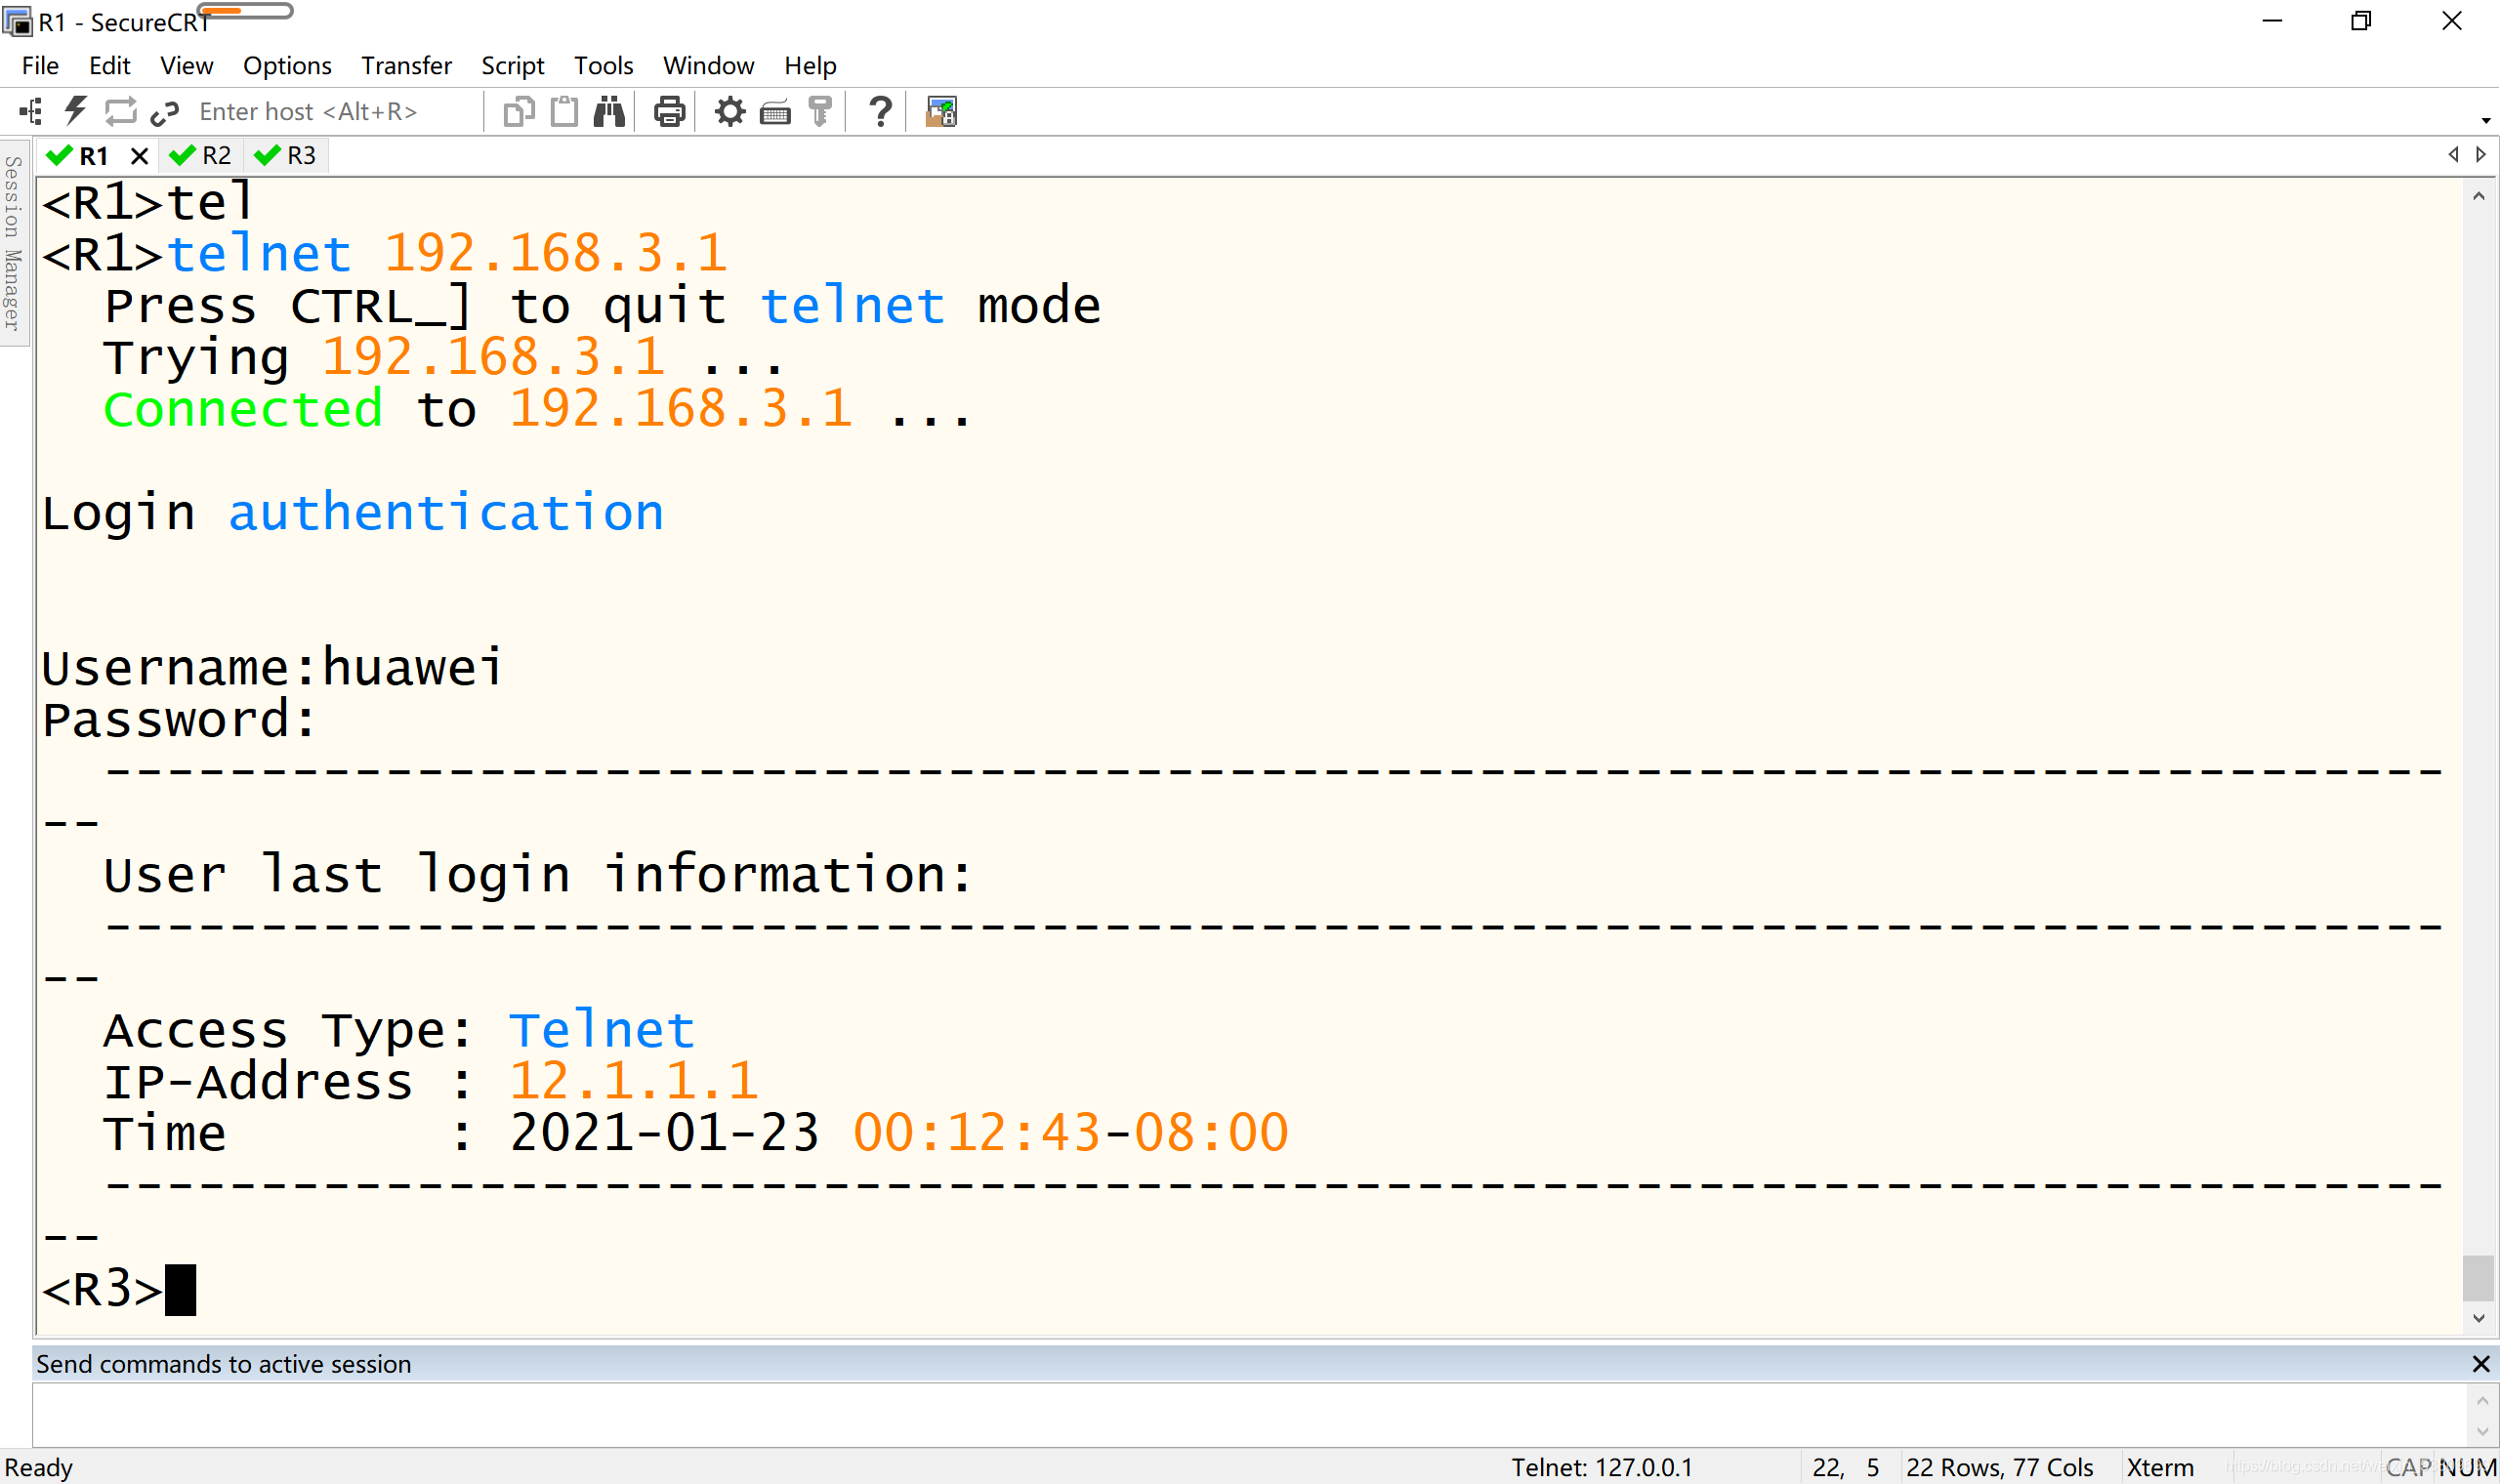Click 'Login authentication' terminal line
Image resolution: width=2500 pixels, height=1484 pixels.
pos(353,514)
